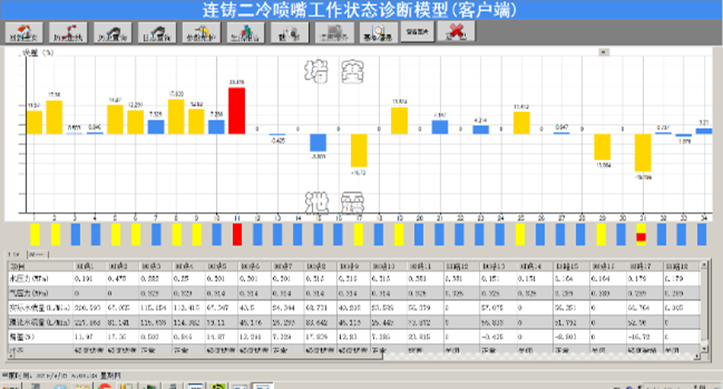Click table horizontal scrollbar right arrow
The image size is (723, 389).
(697, 356)
